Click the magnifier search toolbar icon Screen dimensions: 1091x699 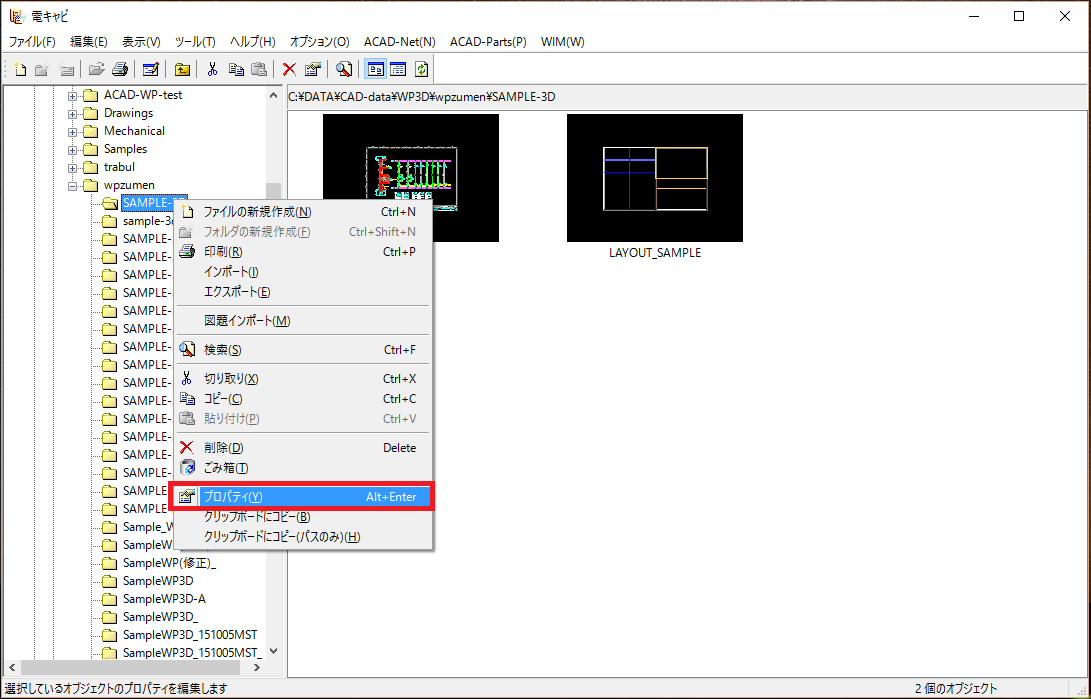[x=343, y=69]
